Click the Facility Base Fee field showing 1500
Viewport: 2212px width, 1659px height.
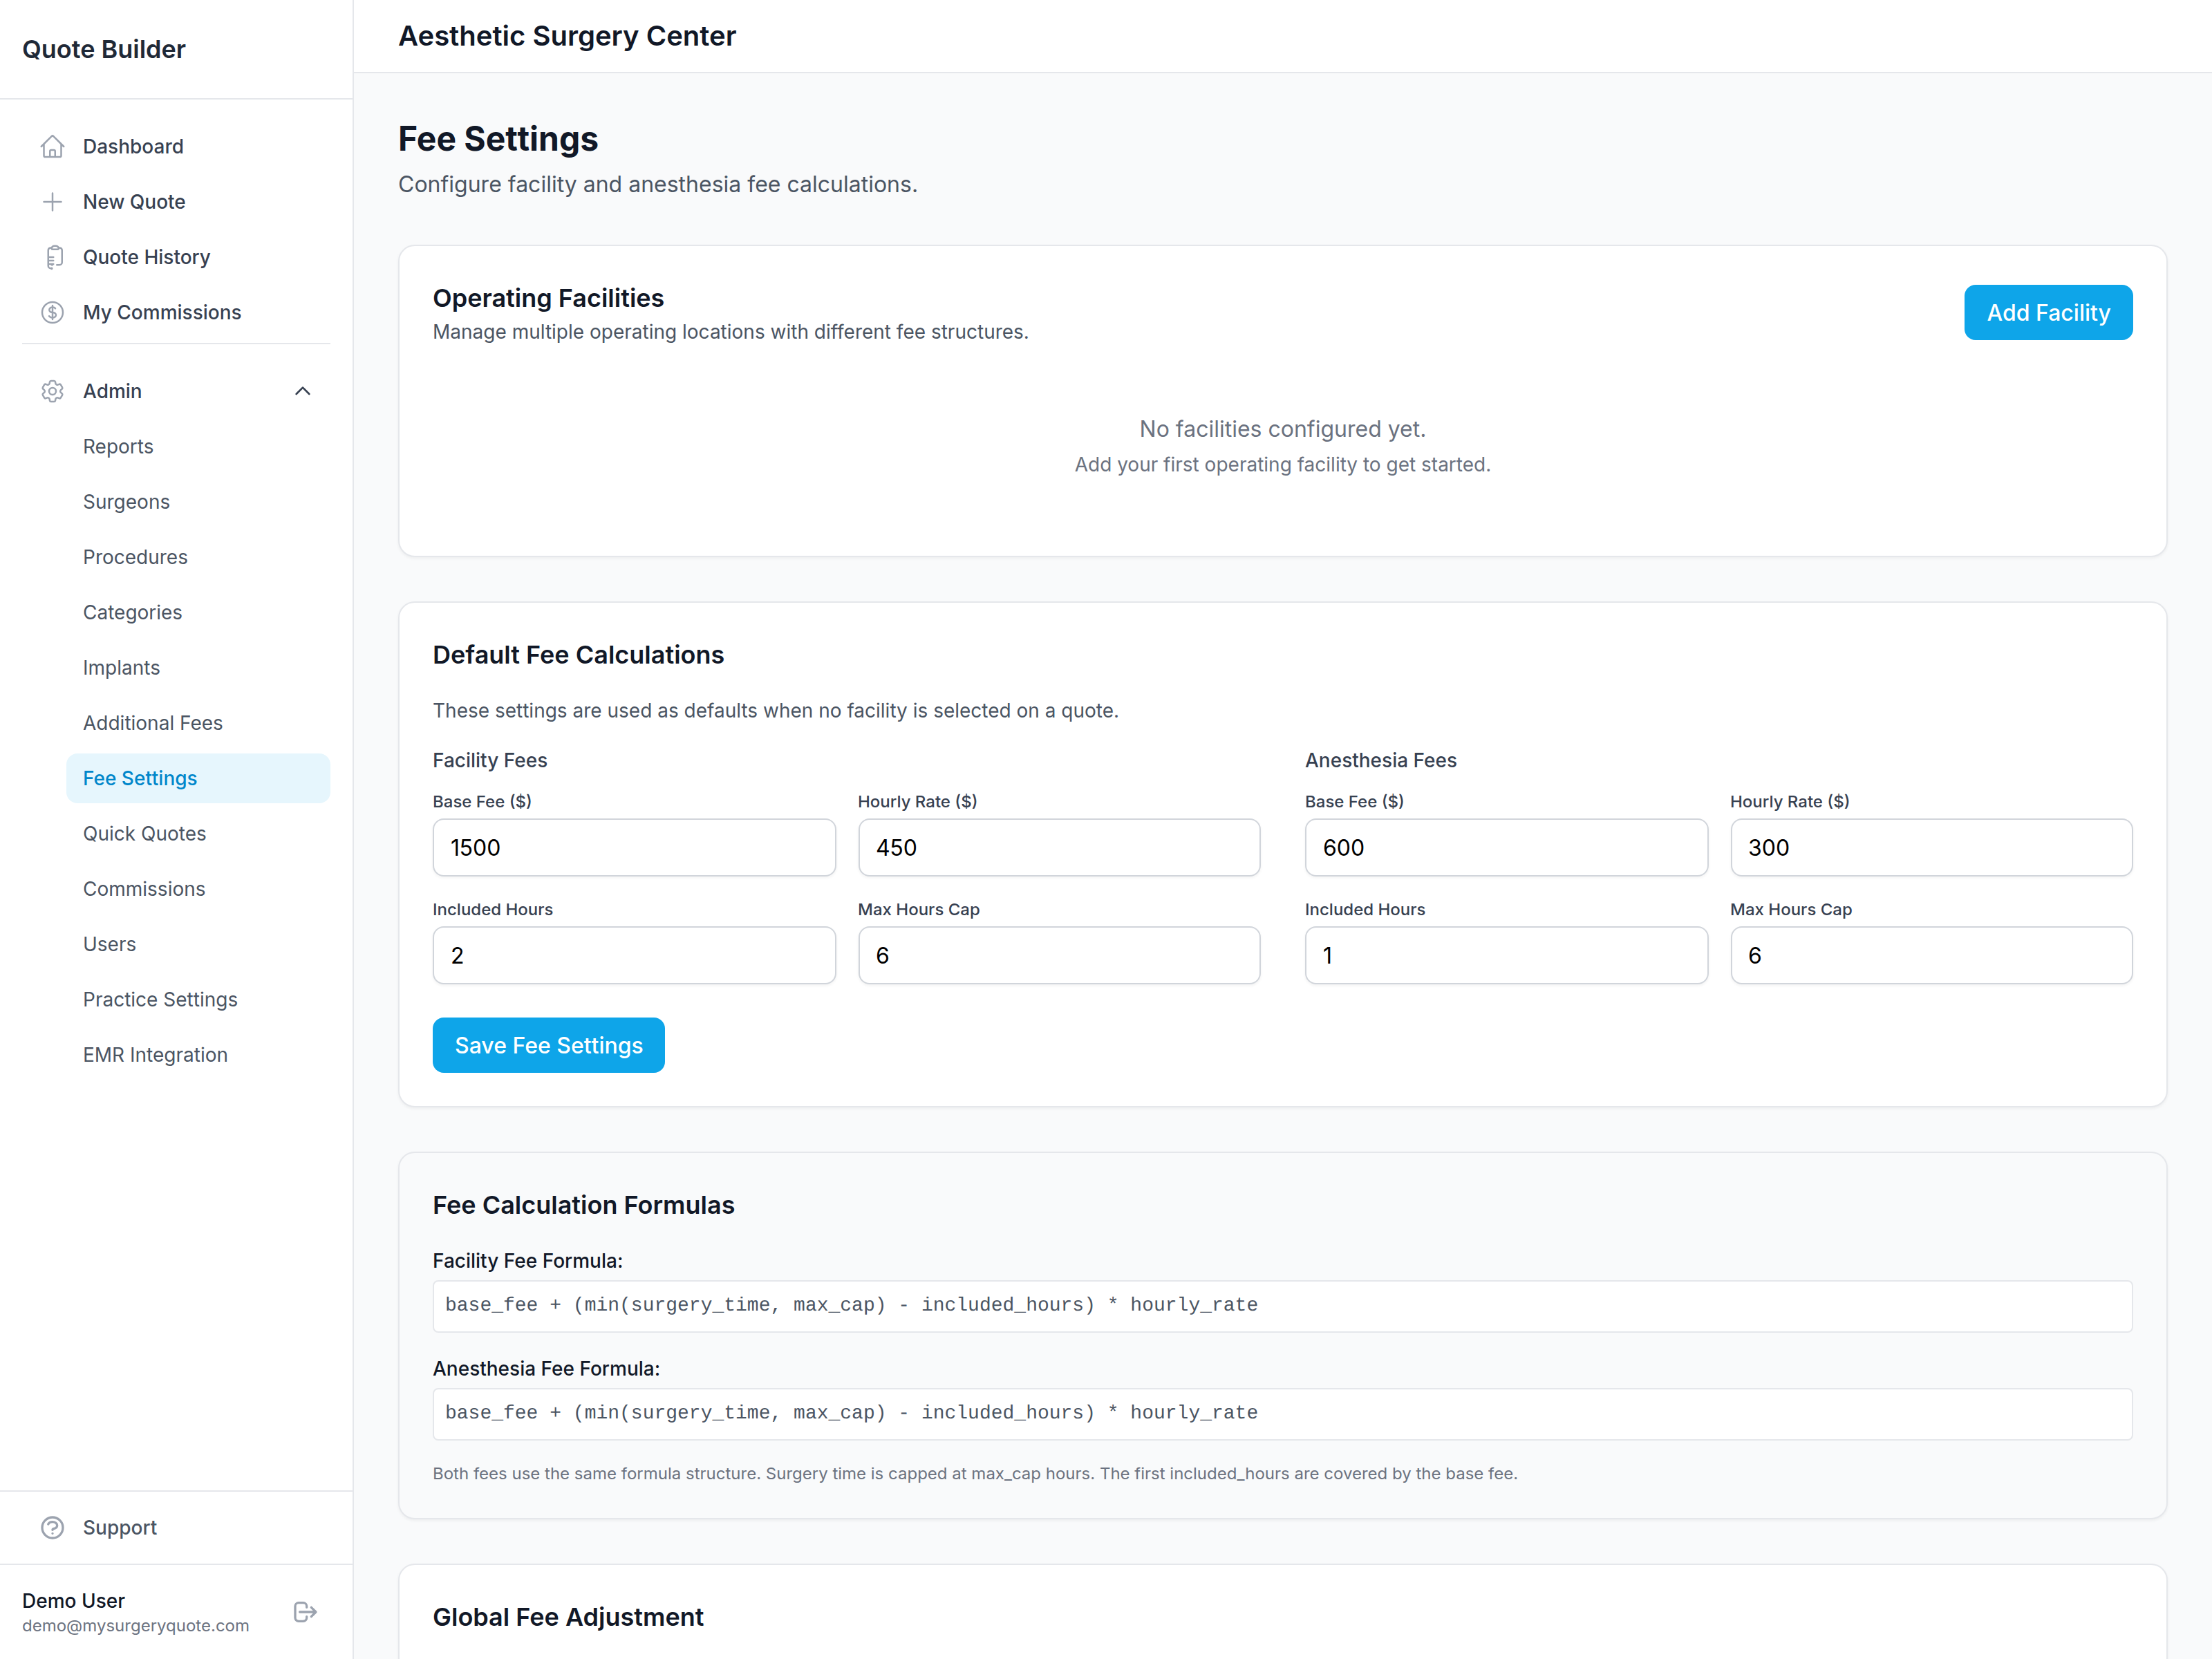pos(634,848)
